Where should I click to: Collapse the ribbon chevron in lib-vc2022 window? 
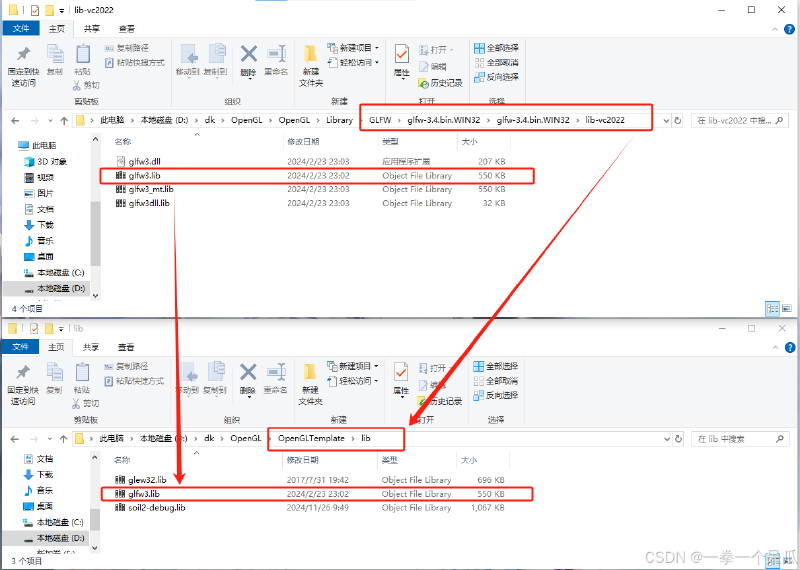coord(774,30)
